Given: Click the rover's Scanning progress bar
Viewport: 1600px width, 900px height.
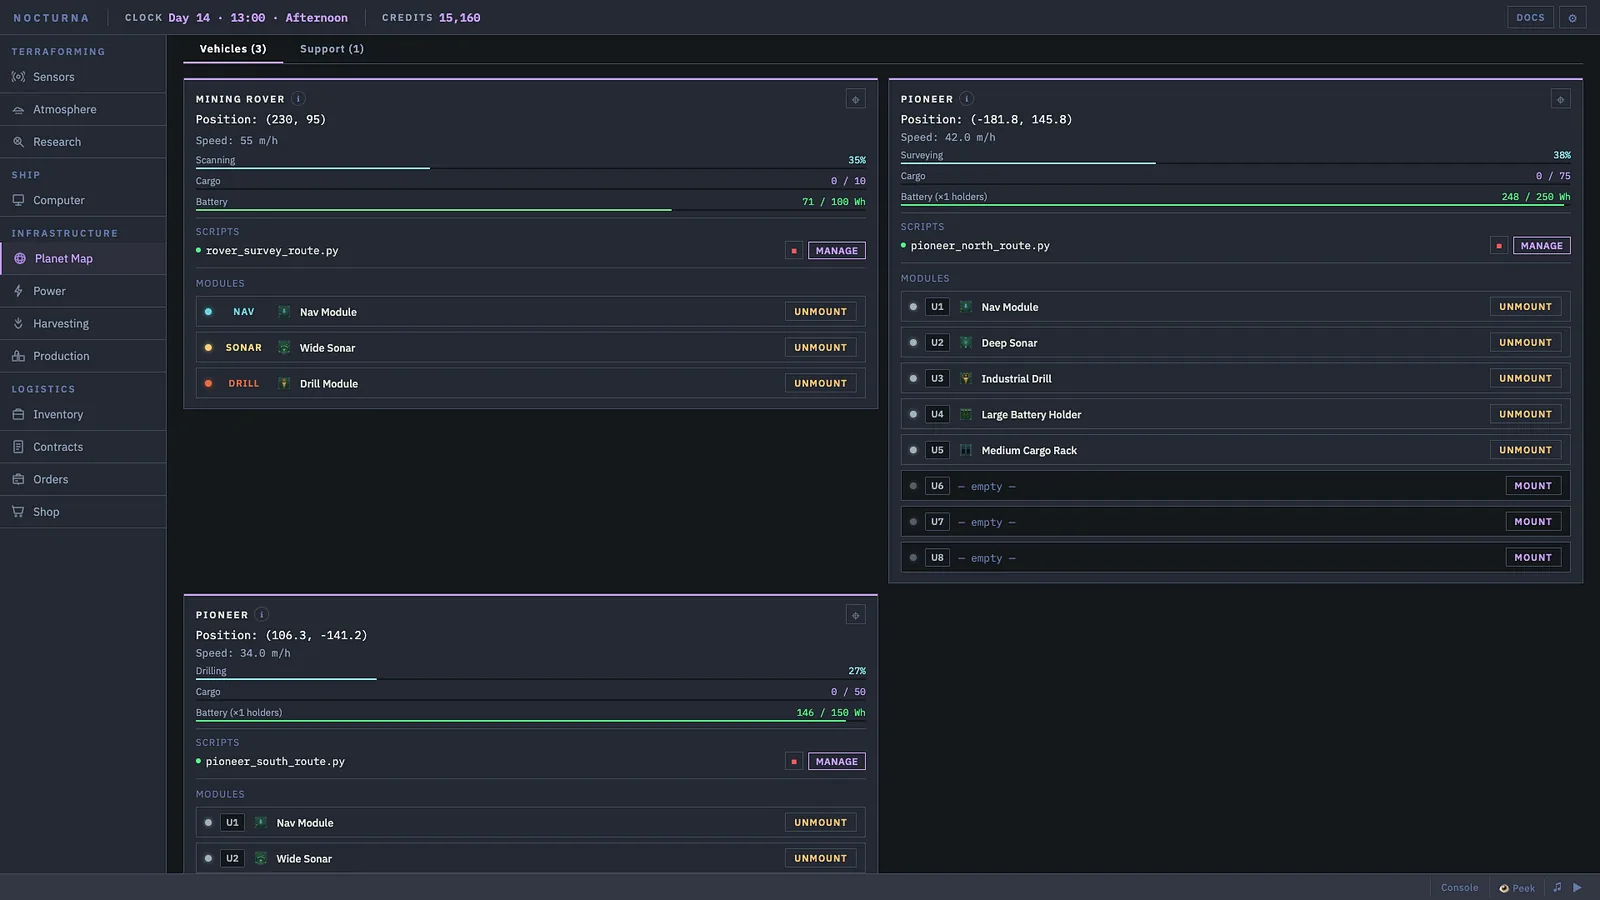Looking at the screenshot, I should coord(531,168).
